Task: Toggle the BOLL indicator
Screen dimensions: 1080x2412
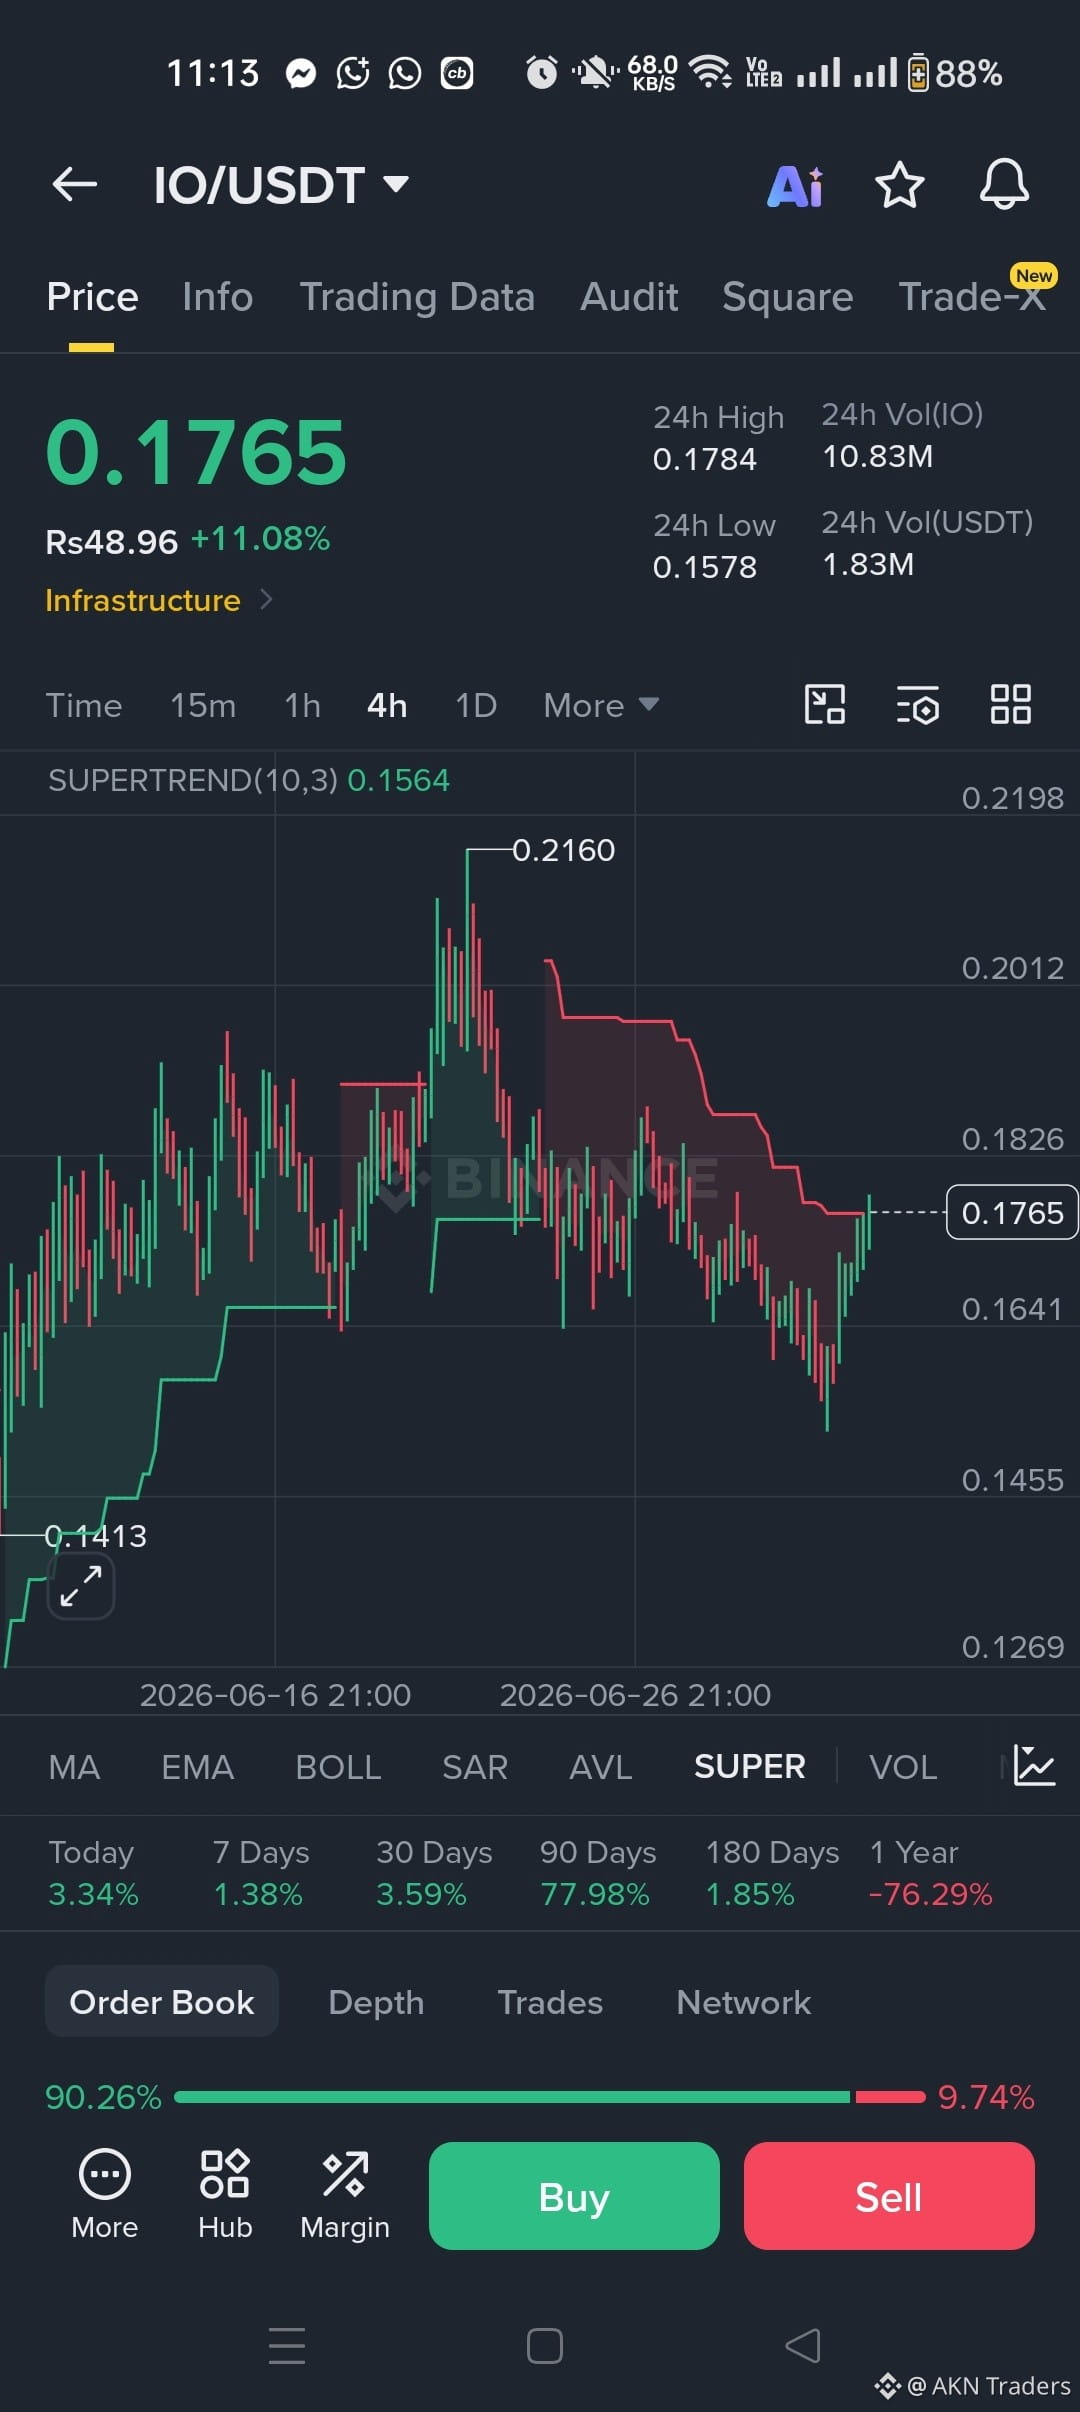Action: click(338, 1767)
